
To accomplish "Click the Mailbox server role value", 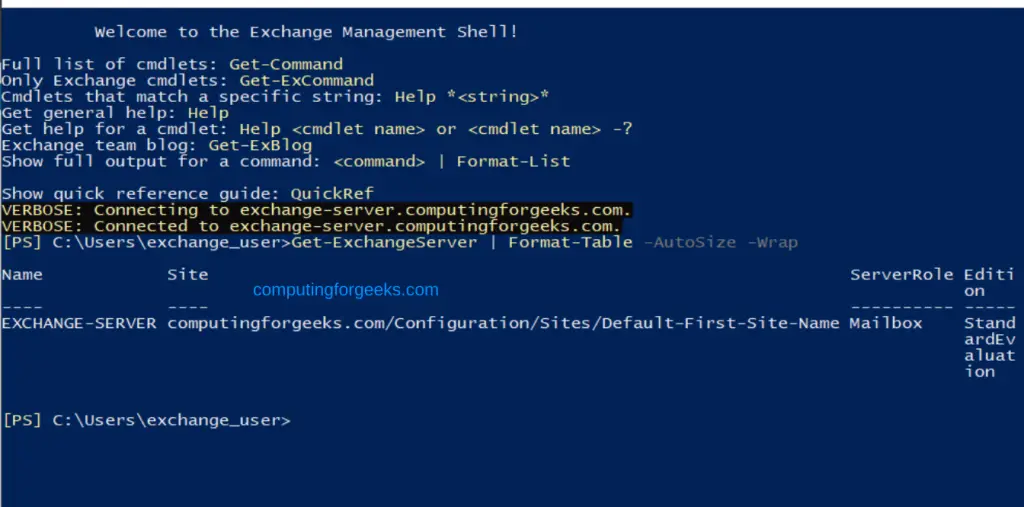I will click(885, 323).
